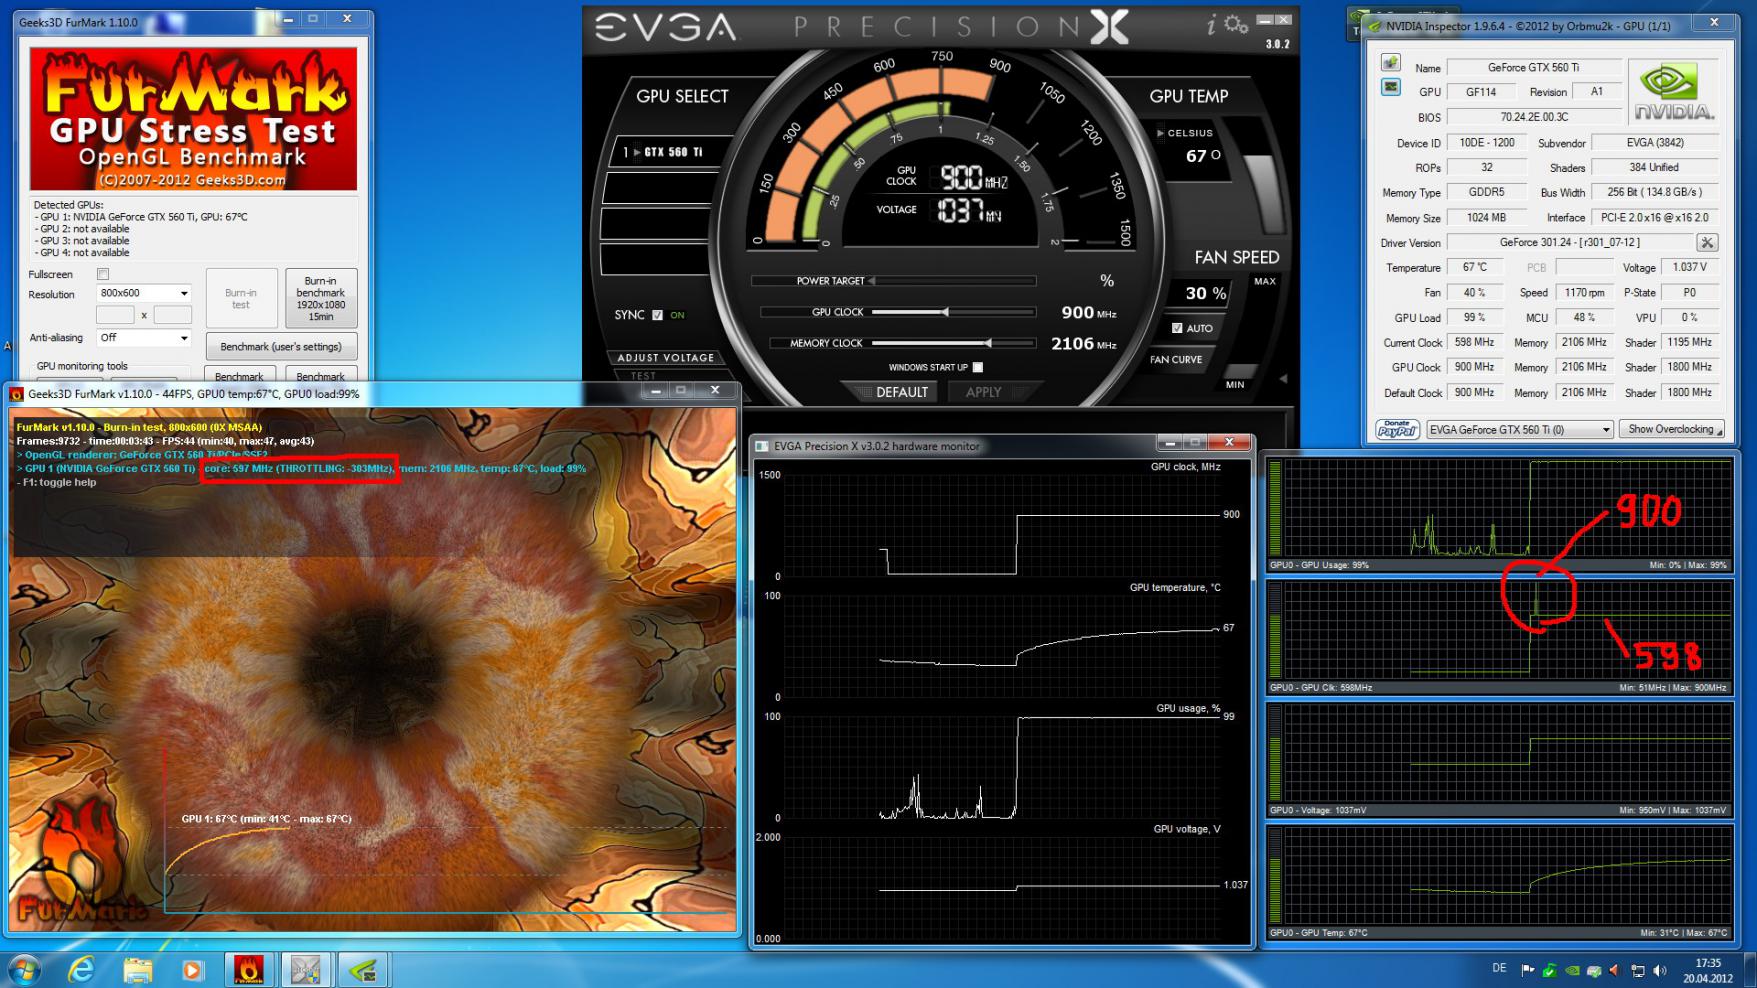Image resolution: width=1757 pixels, height=988 pixels.
Task: Click Current Clock 598 MHz value
Action: [1475, 342]
